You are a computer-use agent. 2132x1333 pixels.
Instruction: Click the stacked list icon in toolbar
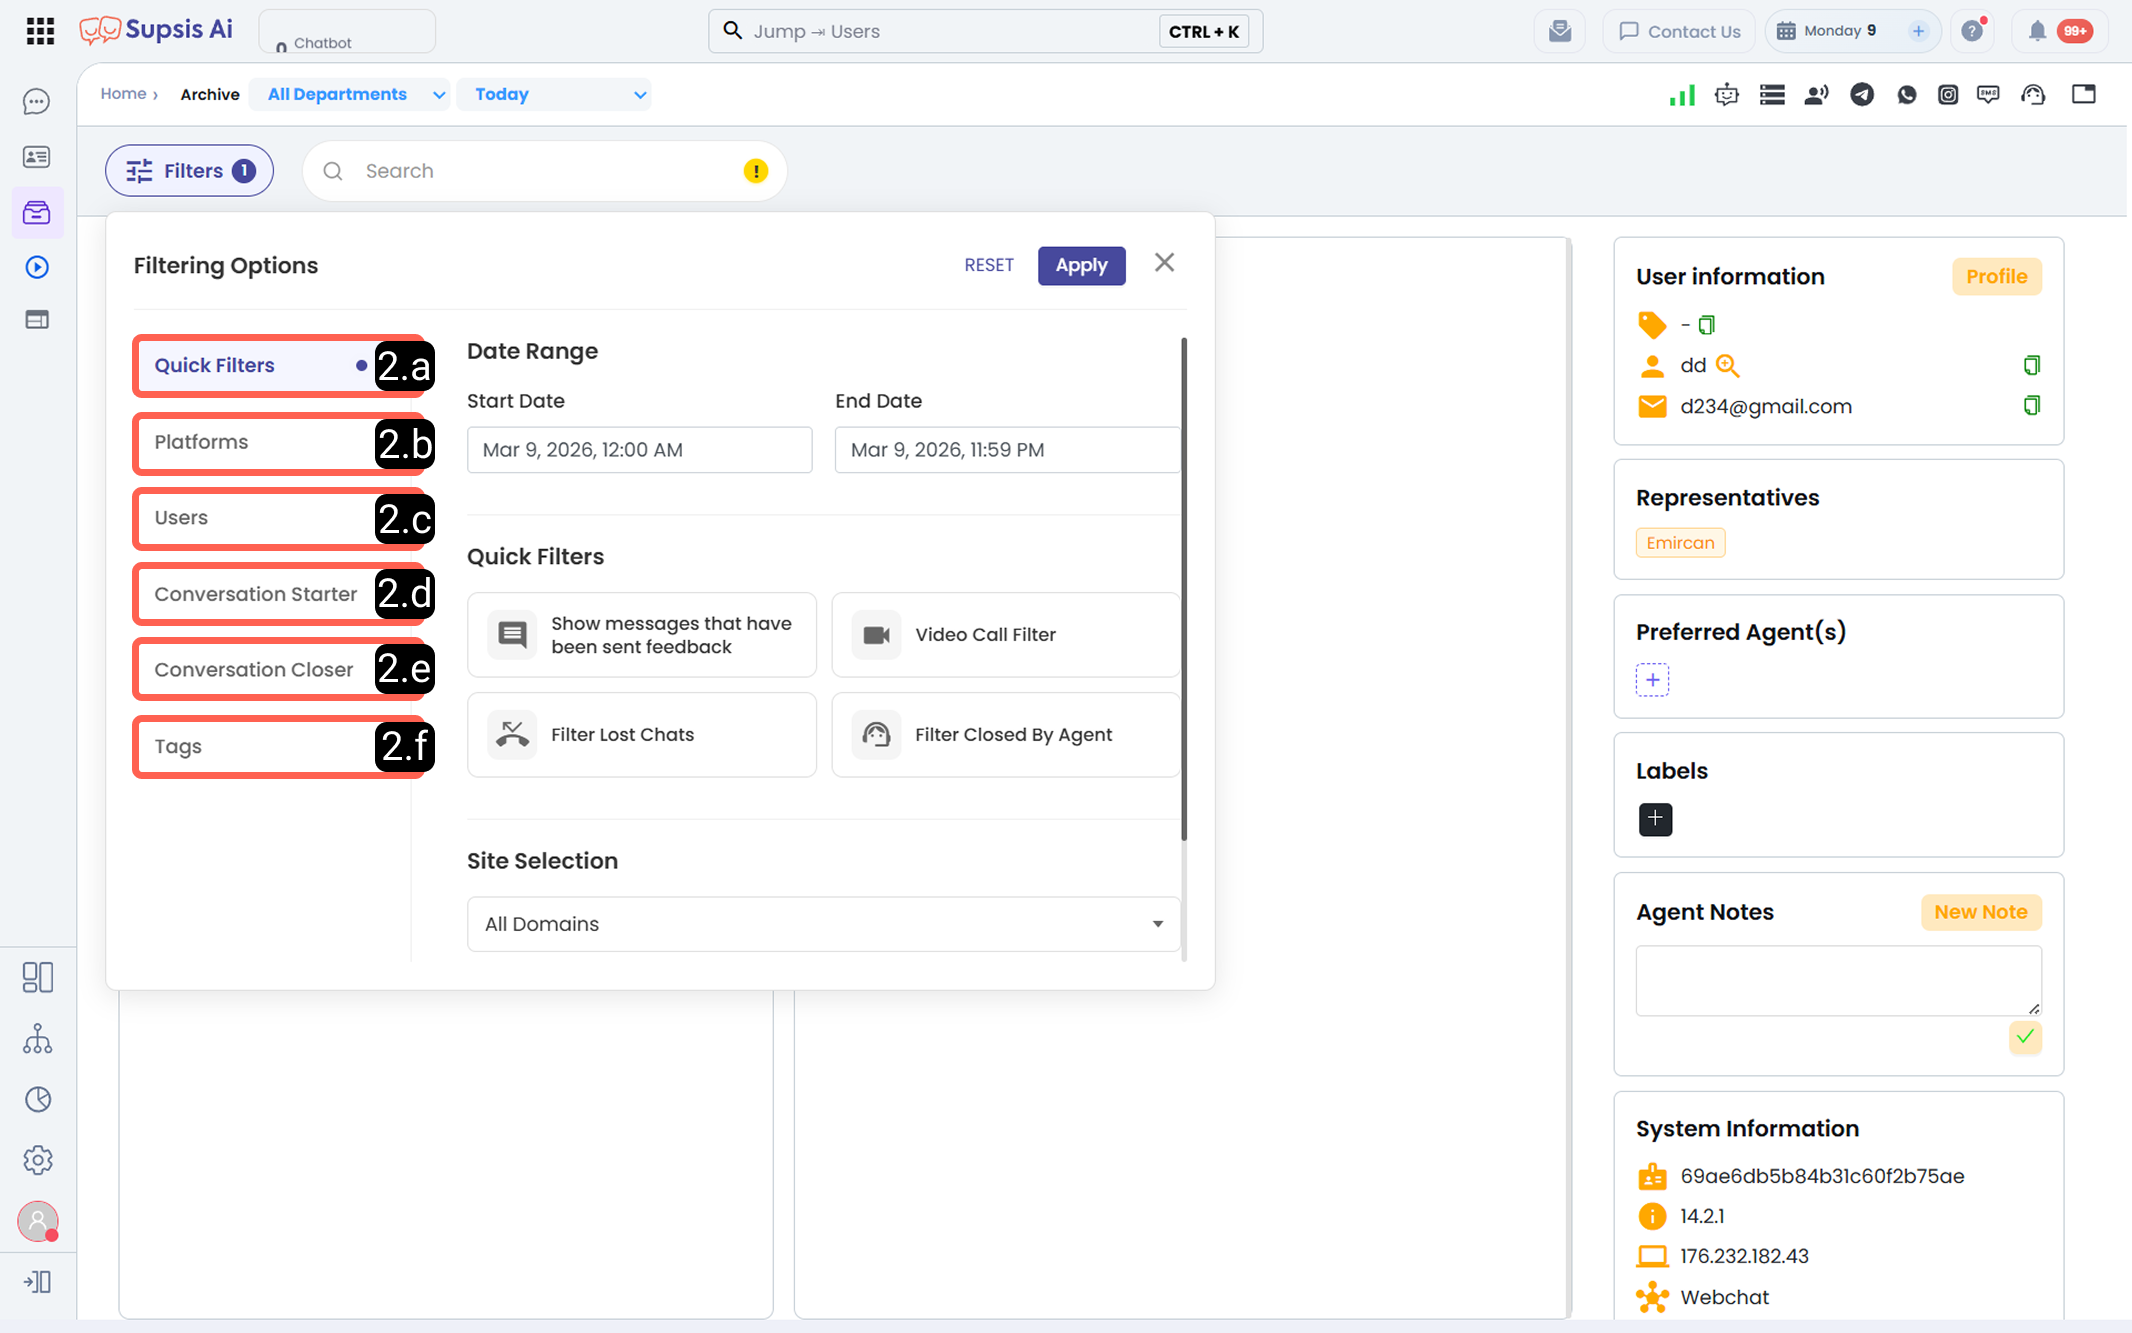pyautogui.click(x=1772, y=95)
